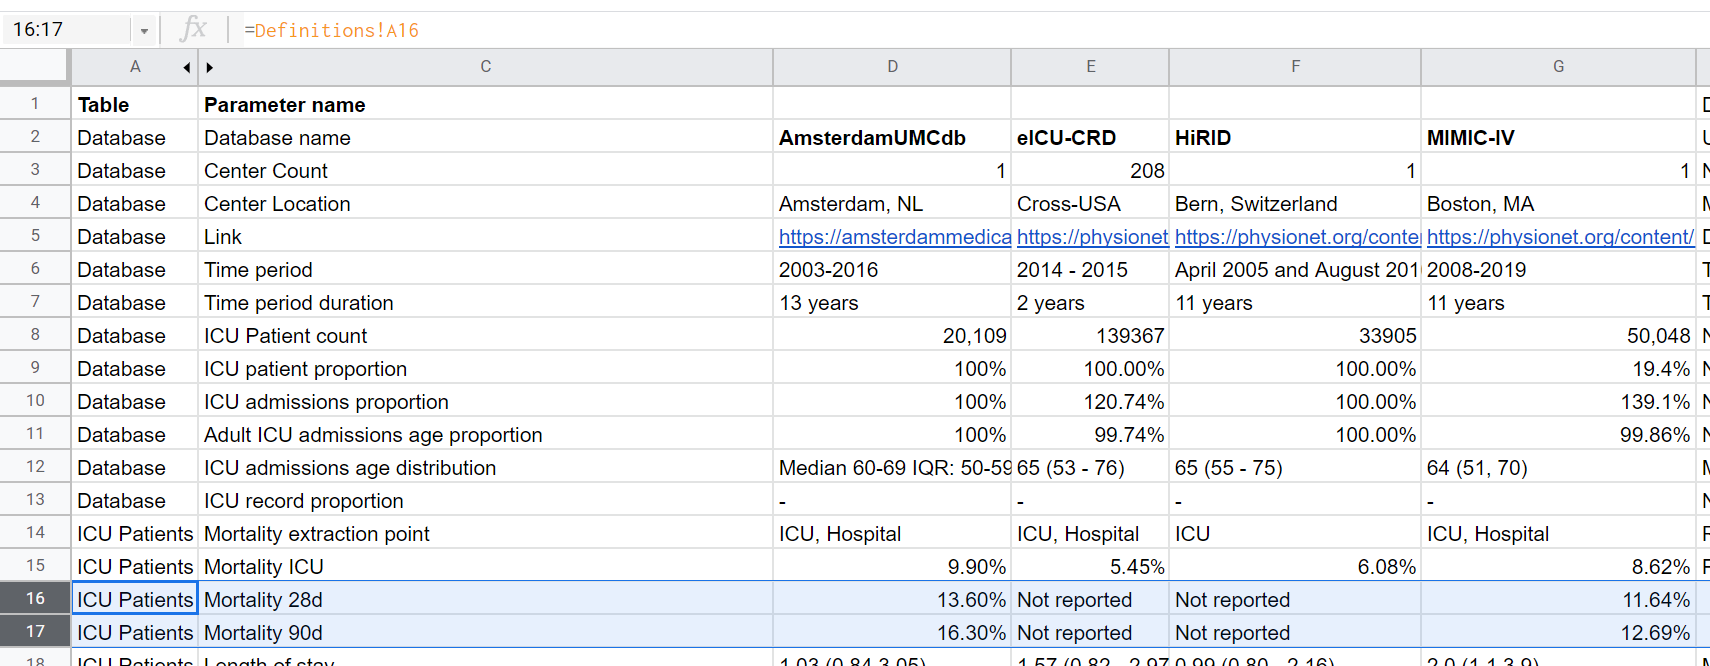Click the '65 (53 - 76)' cell
Viewport: 1710px width, 666px height.
pyautogui.click(x=1090, y=467)
